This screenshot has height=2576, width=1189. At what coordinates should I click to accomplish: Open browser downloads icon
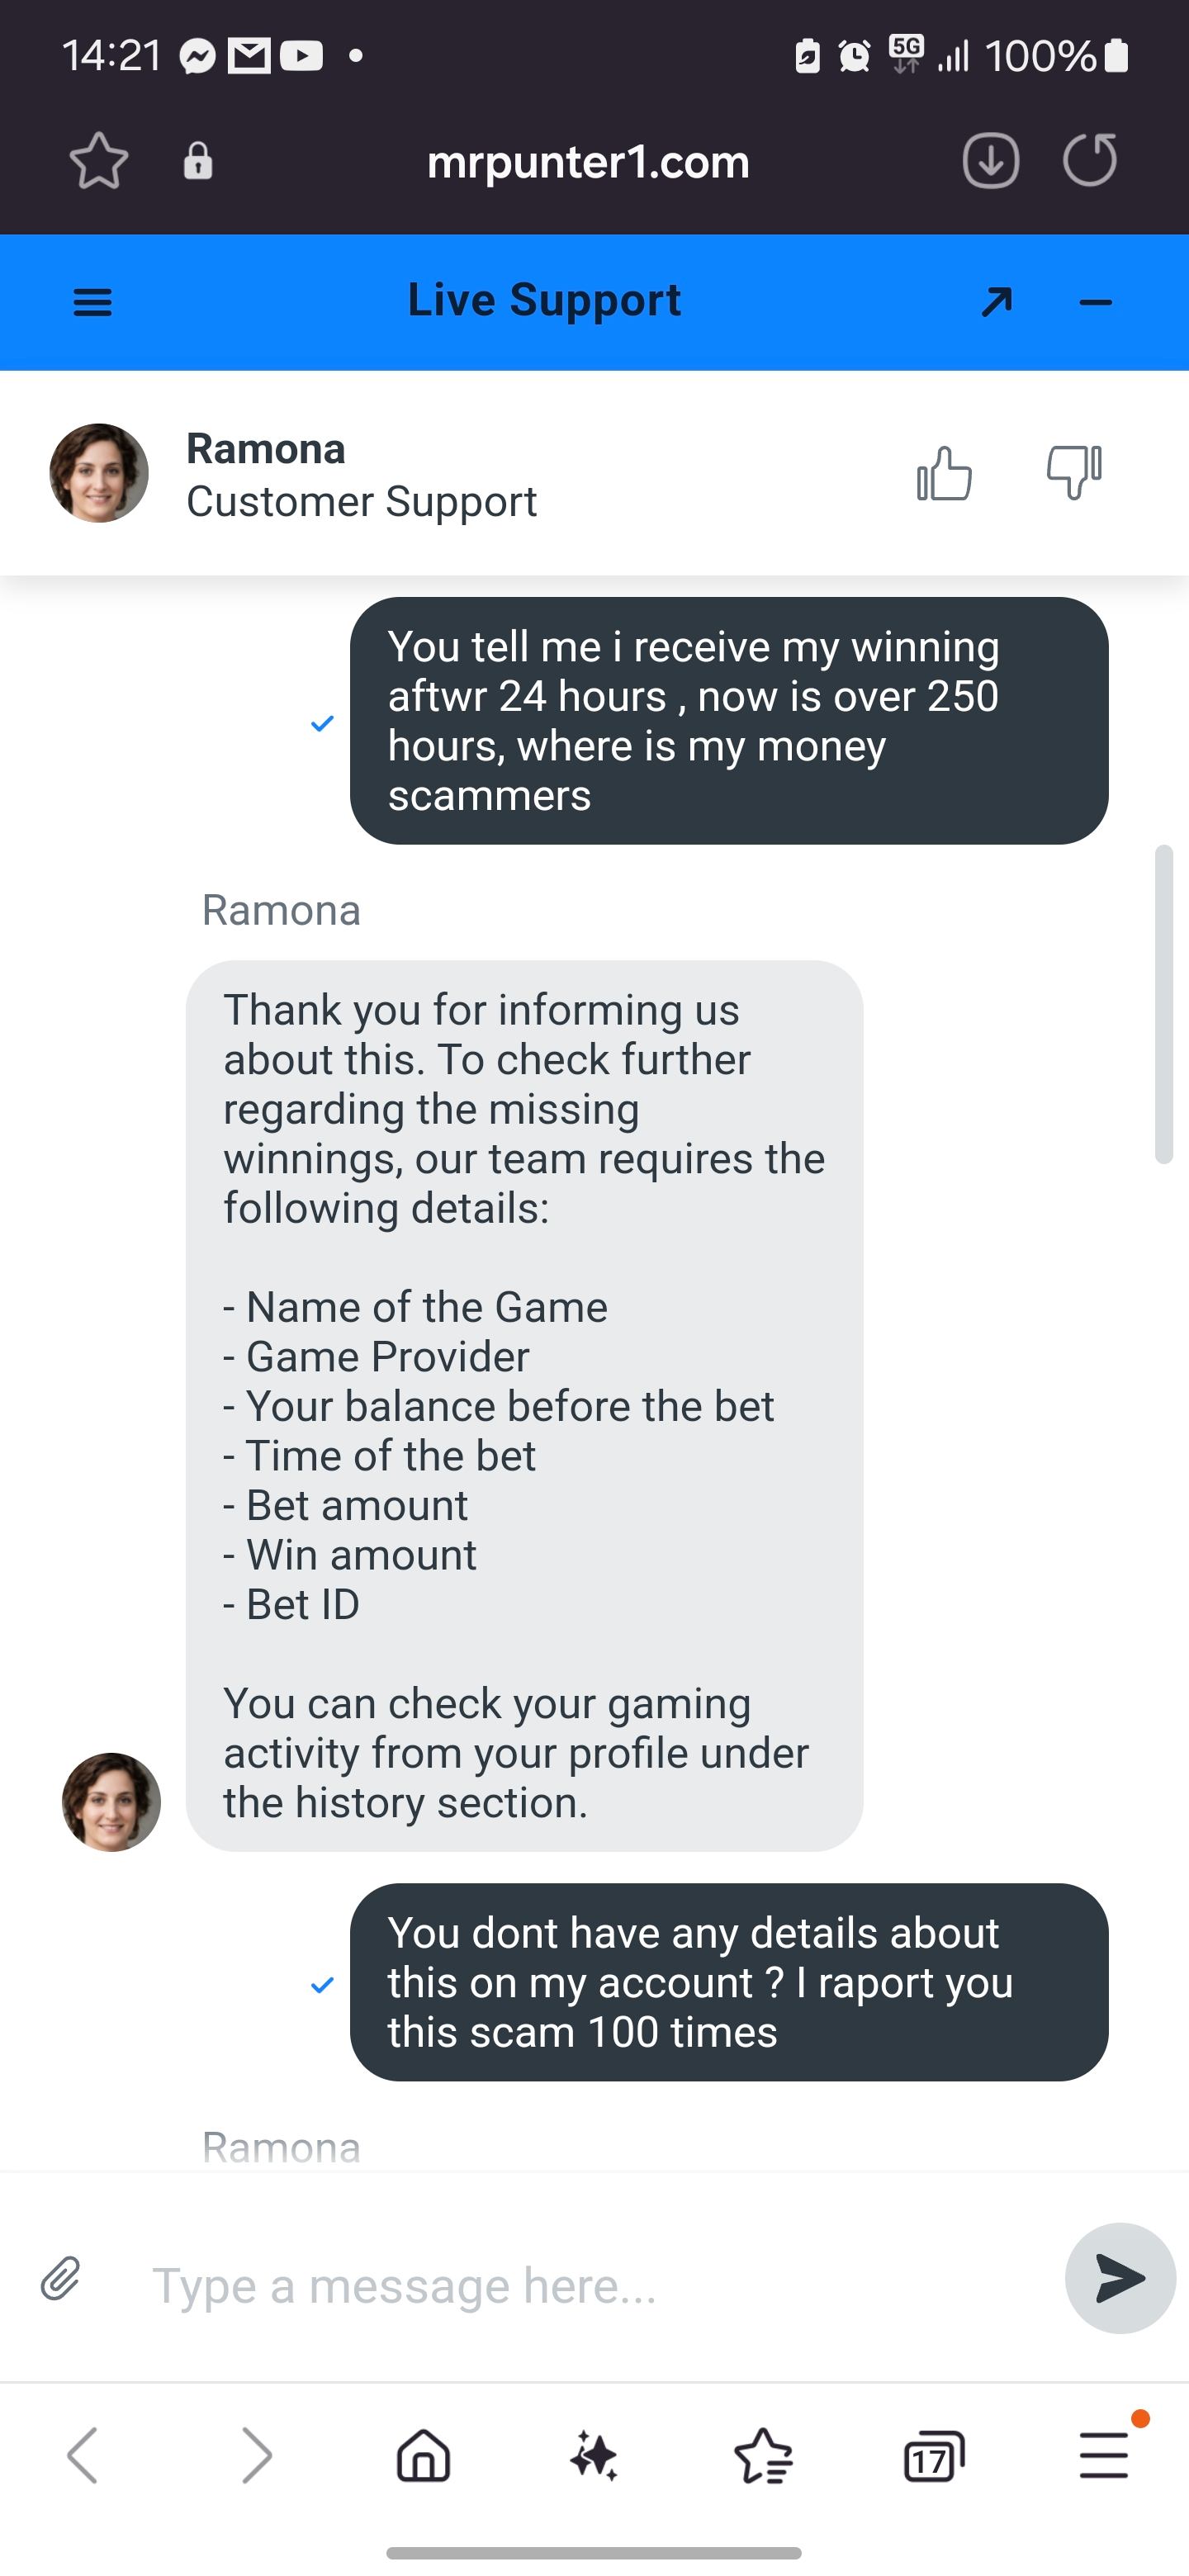[x=990, y=161]
